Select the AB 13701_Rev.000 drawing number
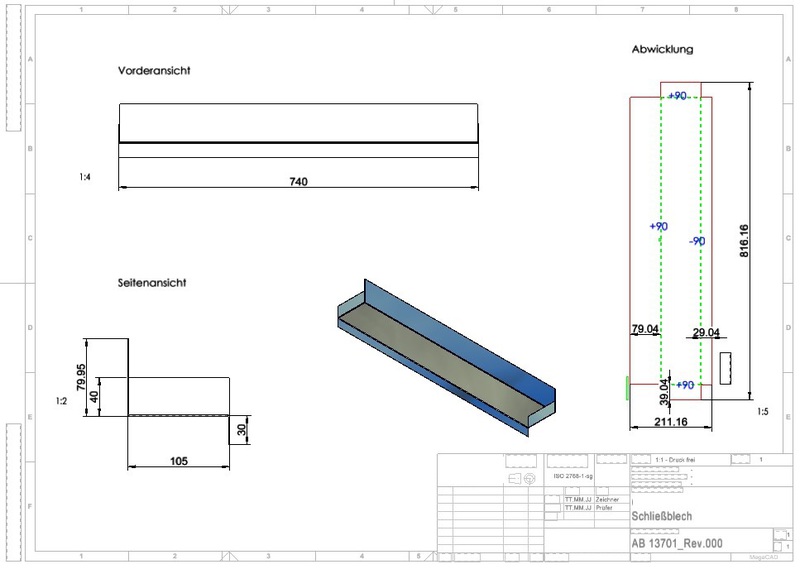The width and height of the screenshot is (800, 569). (x=675, y=543)
